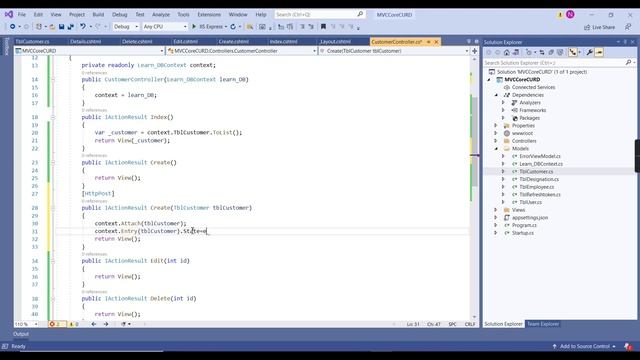Viewport: 640px width, 360px height.
Task: Open the Build menu
Action: pyautogui.click(x=98, y=14)
